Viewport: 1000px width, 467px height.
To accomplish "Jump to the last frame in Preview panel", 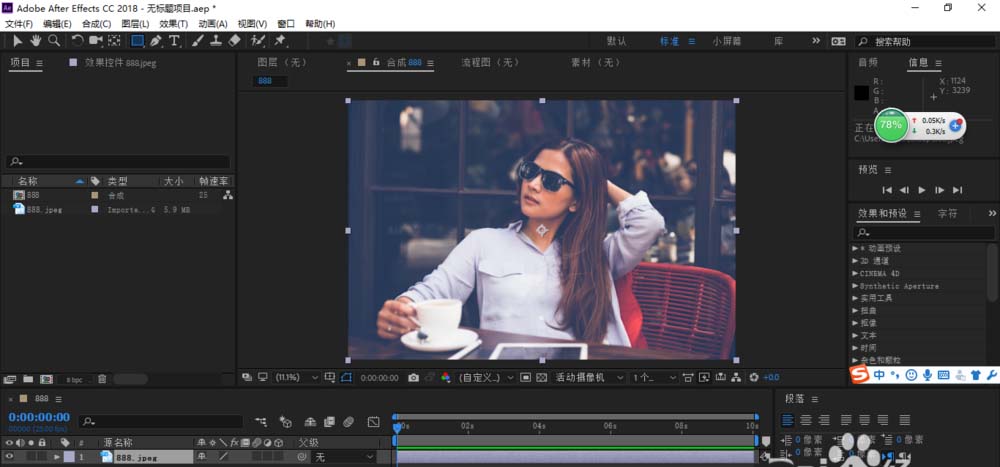I will coord(957,189).
